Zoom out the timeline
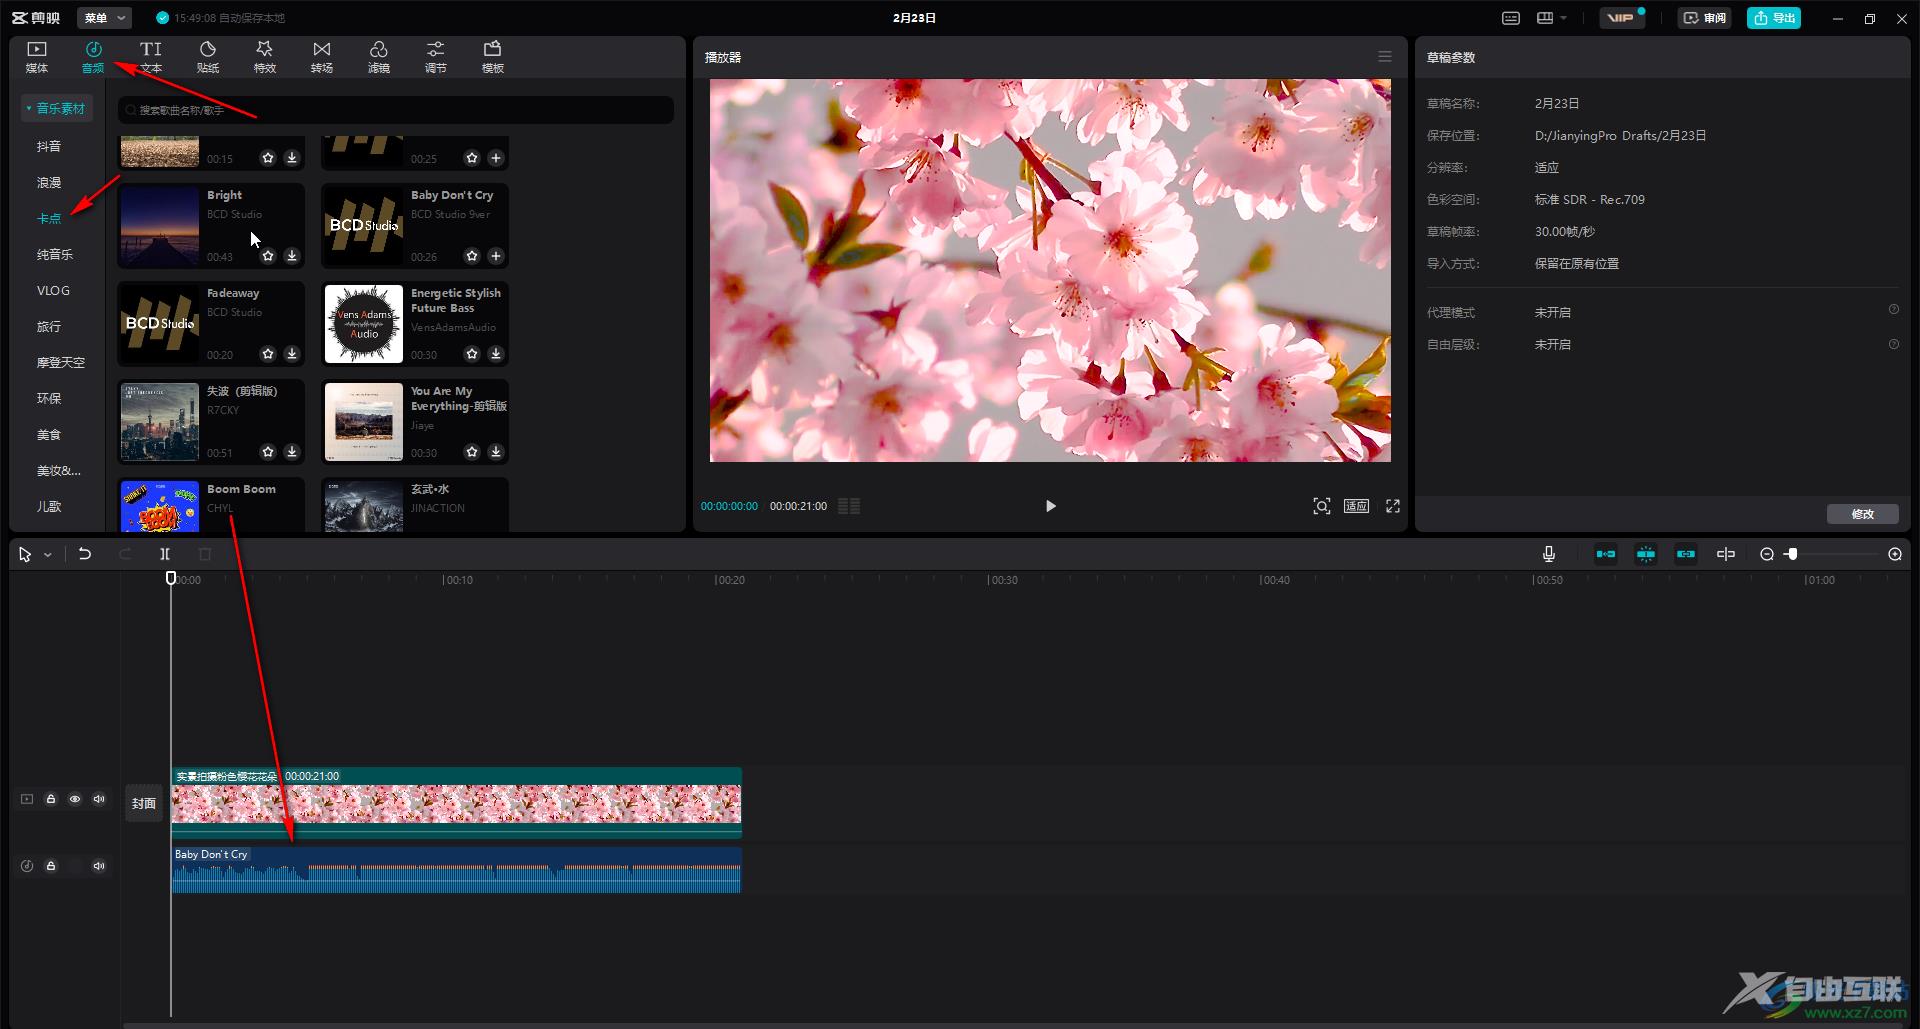This screenshot has width=1920, height=1029. point(1767,554)
